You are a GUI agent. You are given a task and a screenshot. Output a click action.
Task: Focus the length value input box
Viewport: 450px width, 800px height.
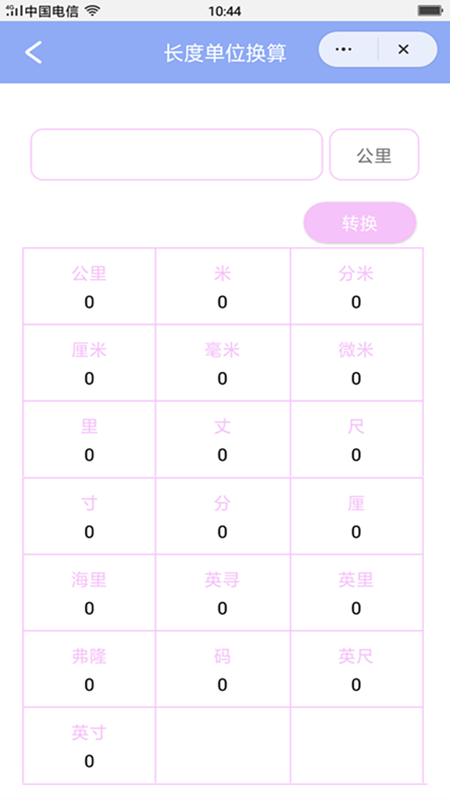(177, 155)
